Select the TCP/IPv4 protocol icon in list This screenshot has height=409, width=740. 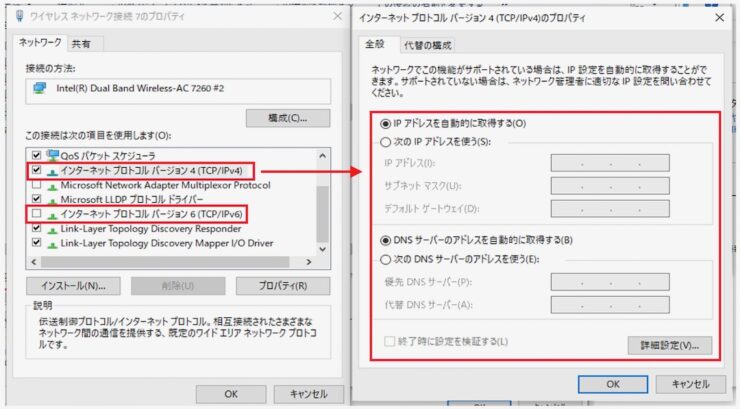tap(52, 171)
